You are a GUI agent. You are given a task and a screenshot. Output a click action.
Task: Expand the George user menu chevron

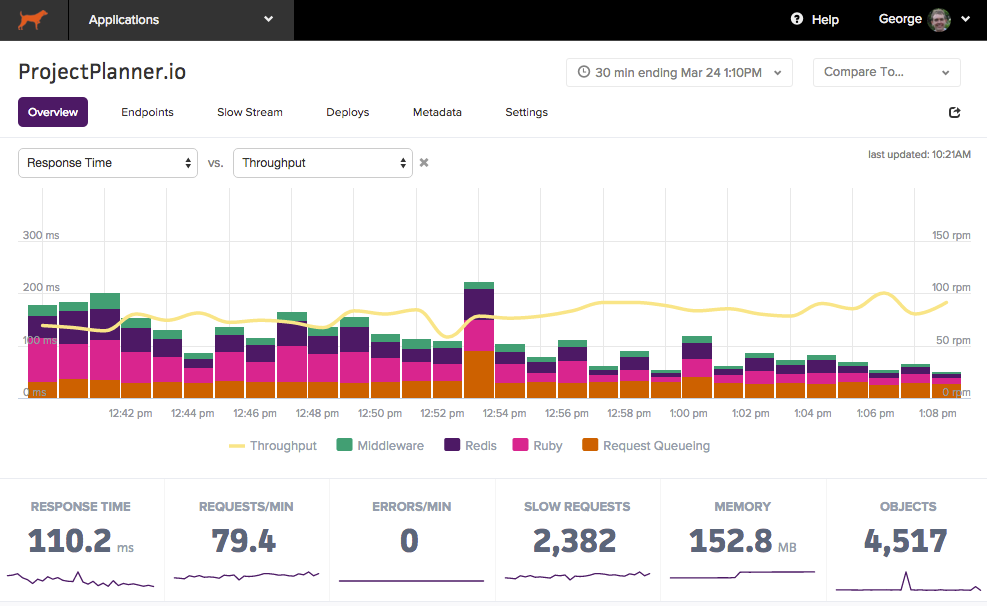[x=966, y=19]
